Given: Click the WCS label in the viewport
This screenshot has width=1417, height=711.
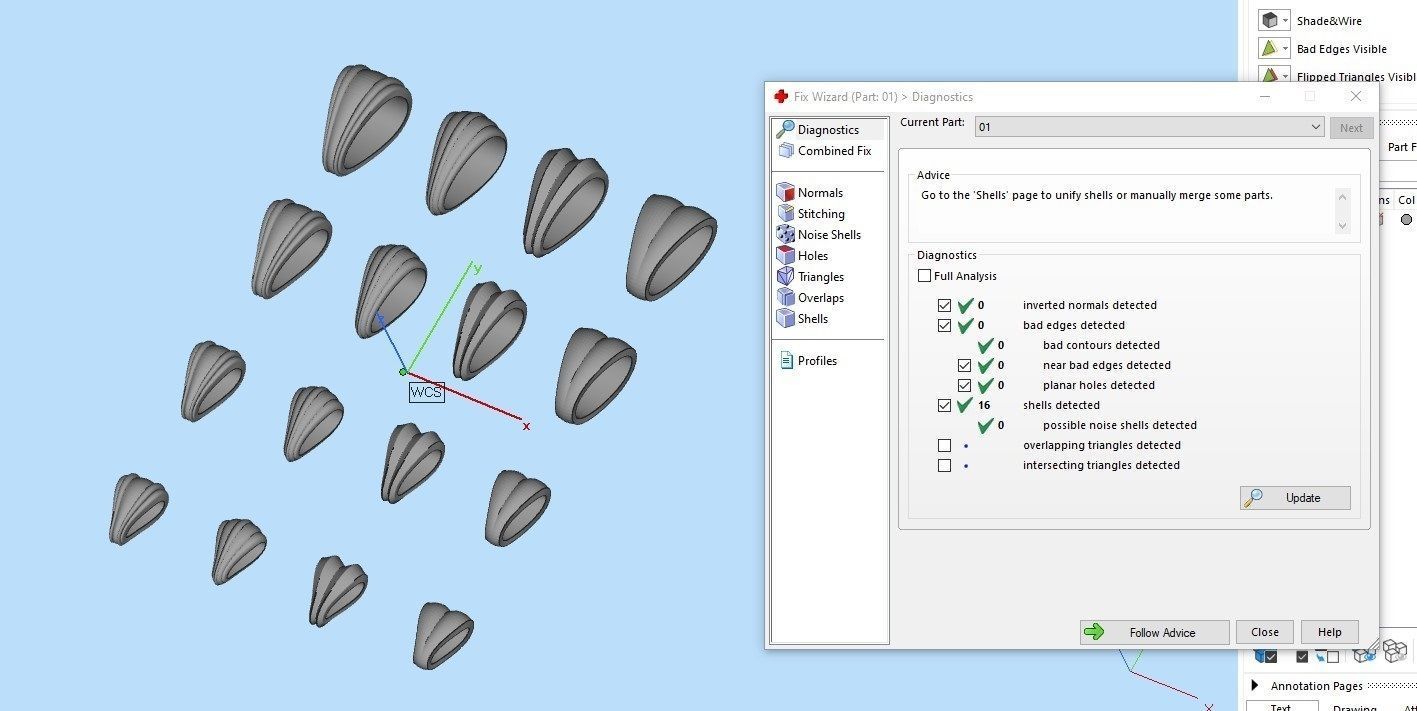Looking at the screenshot, I should [x=426, y=392].
